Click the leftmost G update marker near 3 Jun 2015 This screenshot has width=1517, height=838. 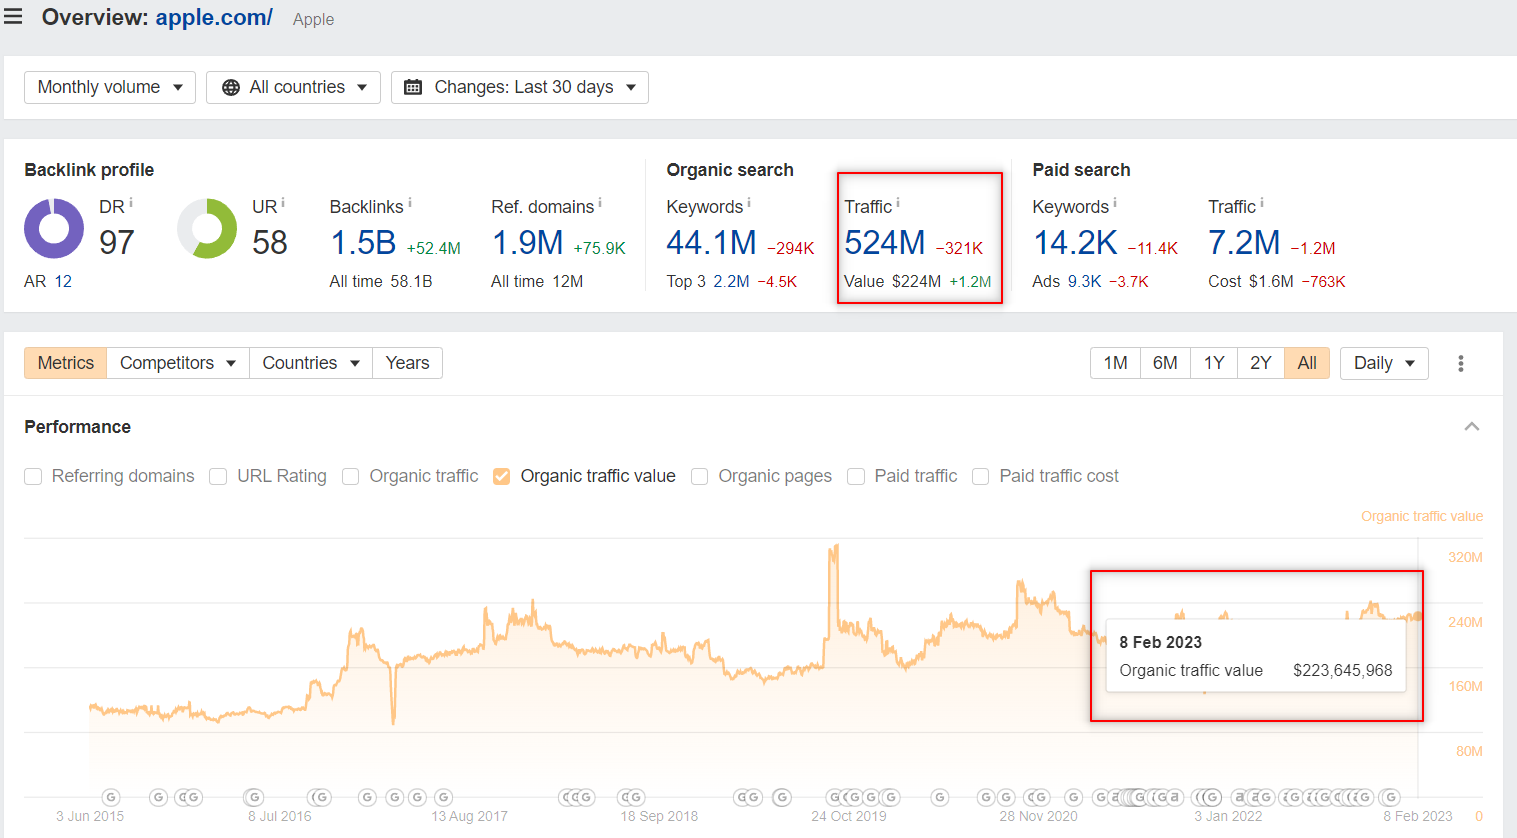coord(111,797)
